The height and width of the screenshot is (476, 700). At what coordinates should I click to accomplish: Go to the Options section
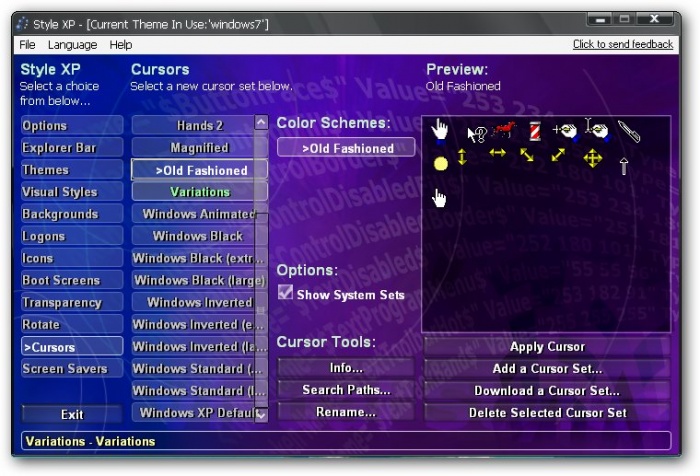pyautogui.click(x=72, y=125)
